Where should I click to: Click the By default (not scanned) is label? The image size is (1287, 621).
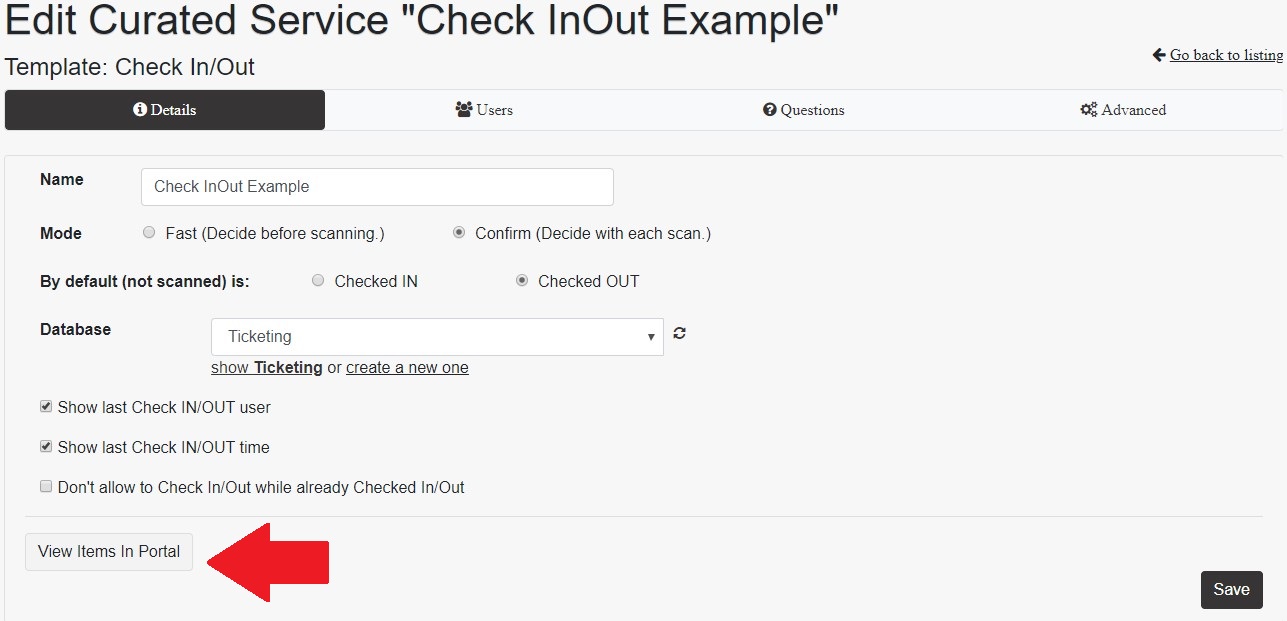145,281
